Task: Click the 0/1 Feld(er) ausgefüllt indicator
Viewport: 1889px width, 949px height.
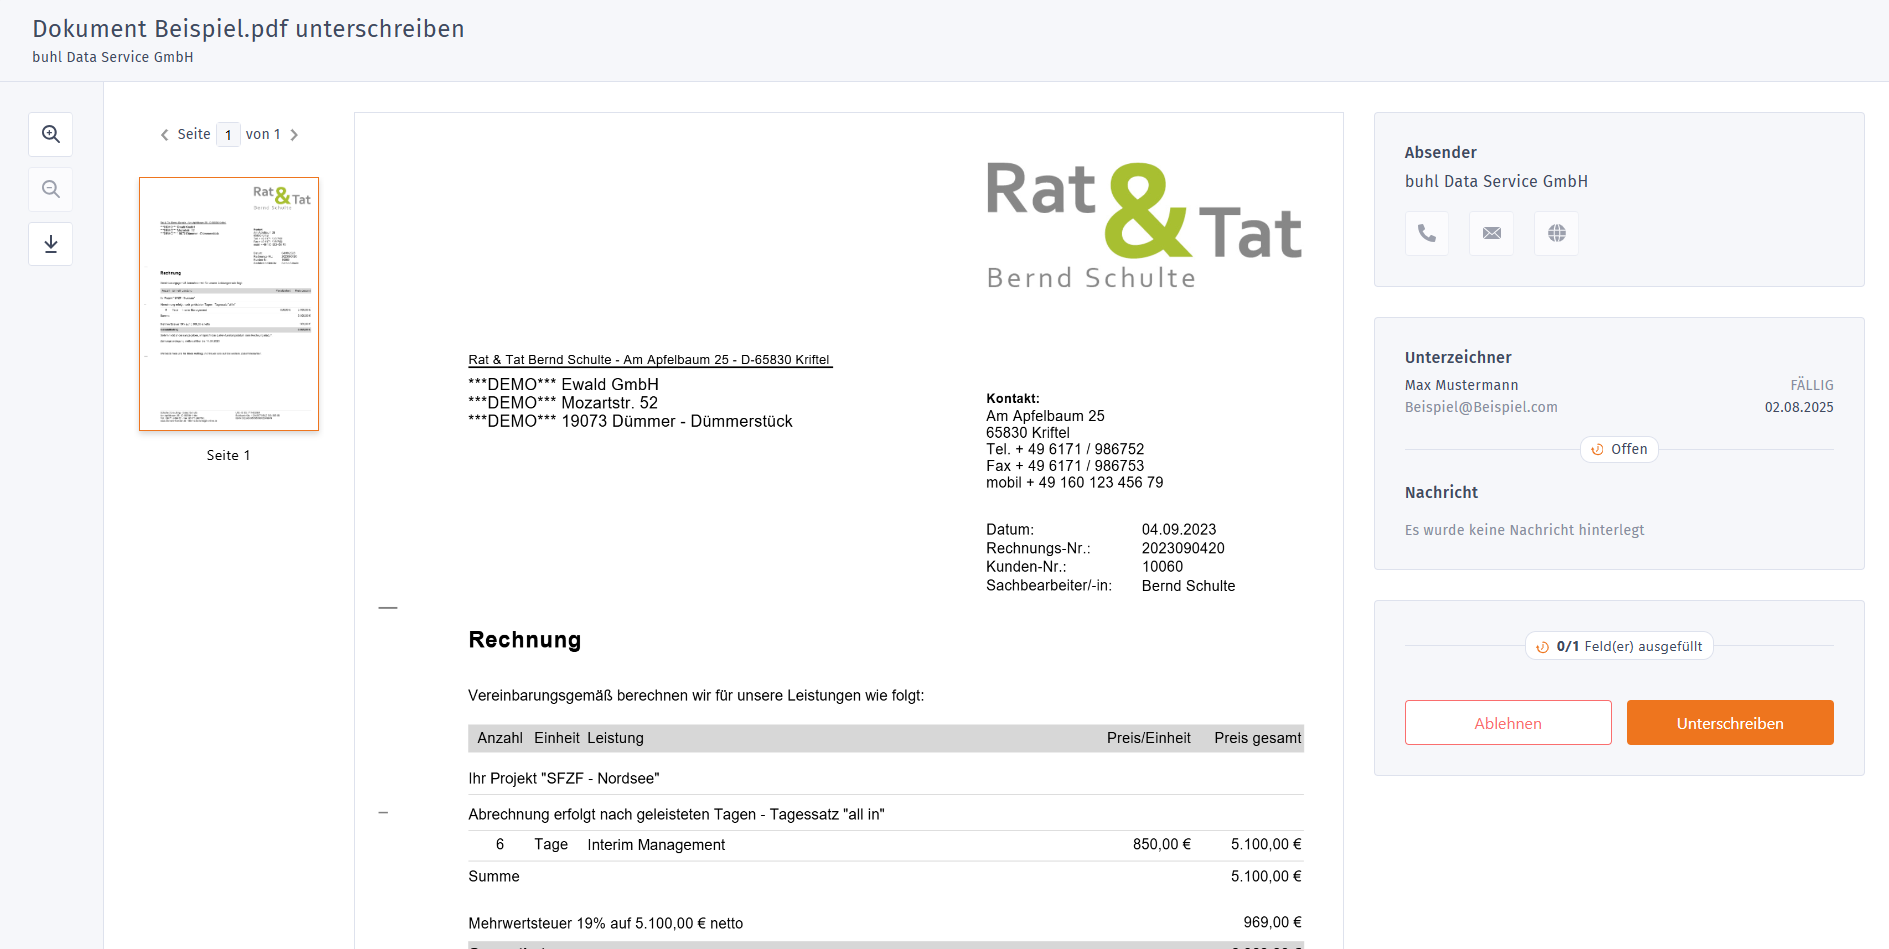Action: [1619, 647]
